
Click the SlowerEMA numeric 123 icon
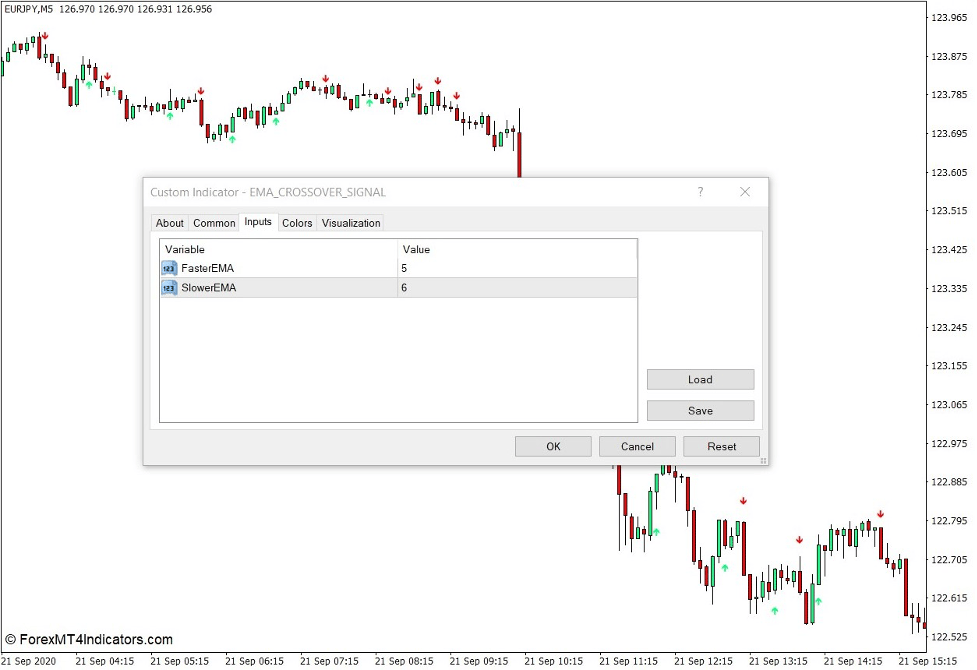tap(168, 288)
